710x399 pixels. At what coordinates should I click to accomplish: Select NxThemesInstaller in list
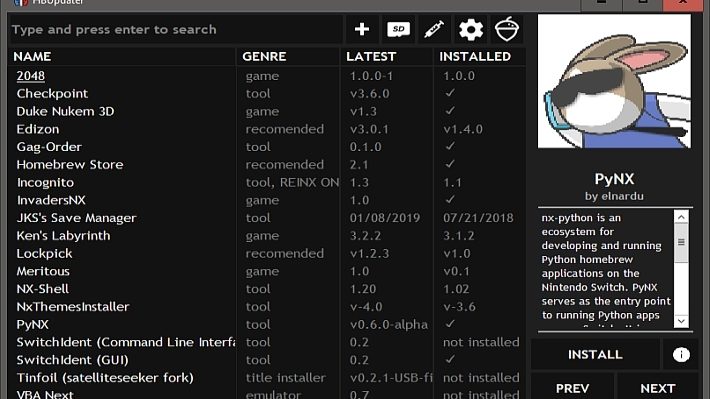tap(267, 307)
